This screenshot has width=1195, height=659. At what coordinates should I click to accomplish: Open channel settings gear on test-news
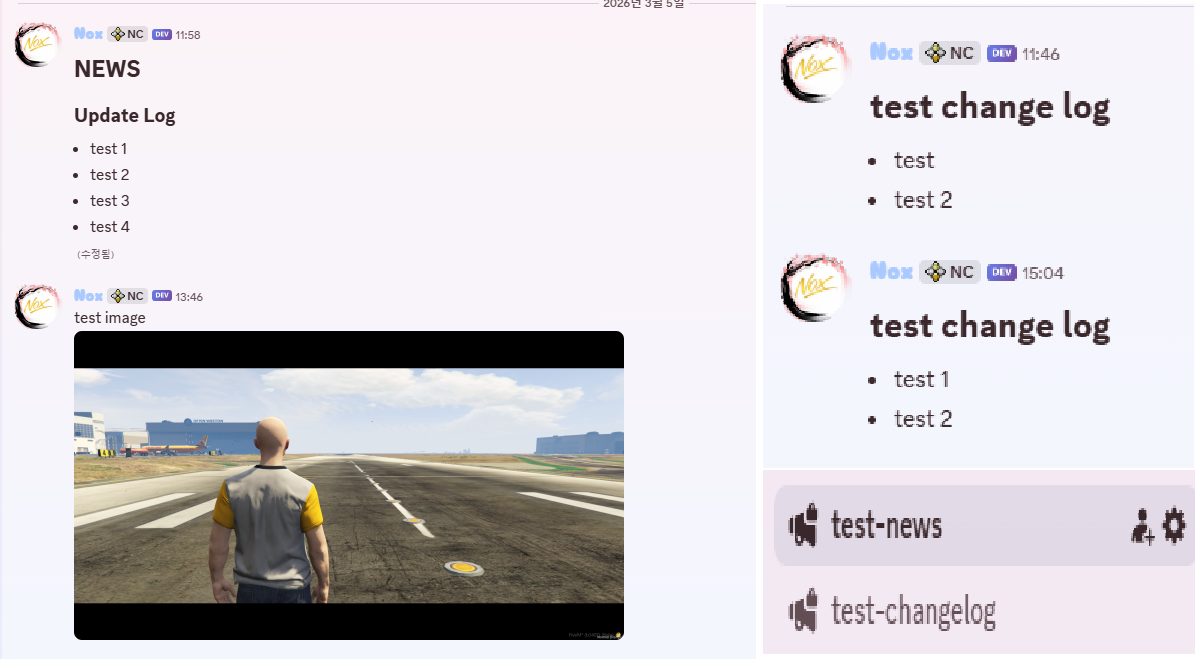pyautogui.click(x=1174, y=525)
